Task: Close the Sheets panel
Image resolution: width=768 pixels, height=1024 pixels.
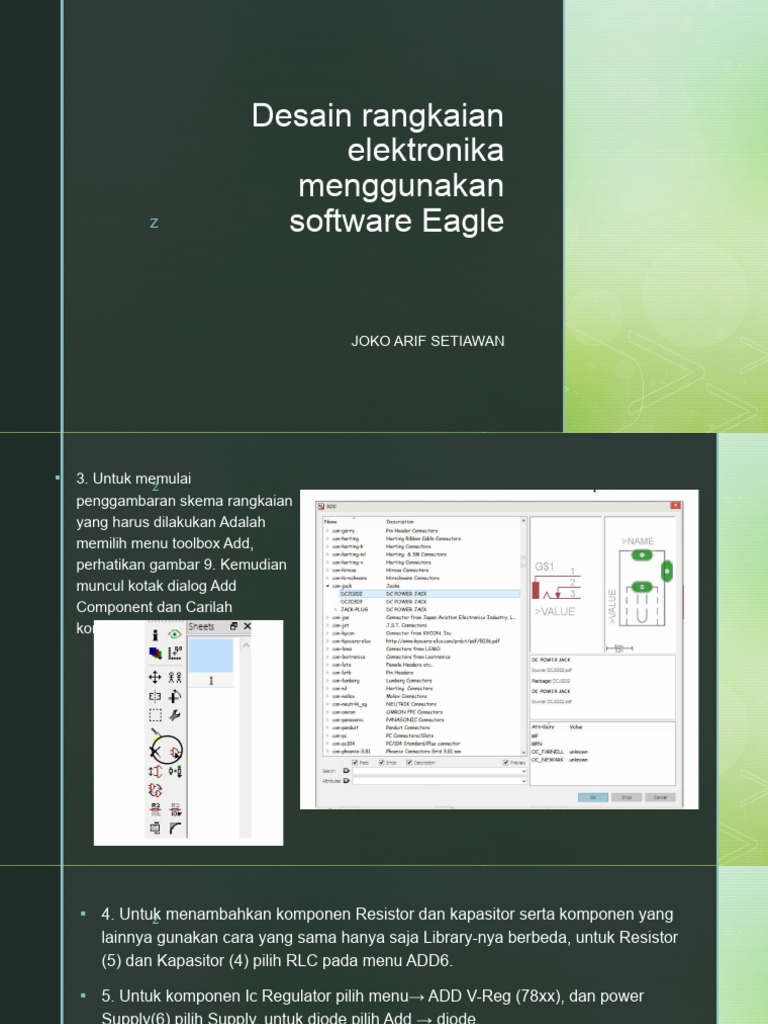Action: [247, 626]
